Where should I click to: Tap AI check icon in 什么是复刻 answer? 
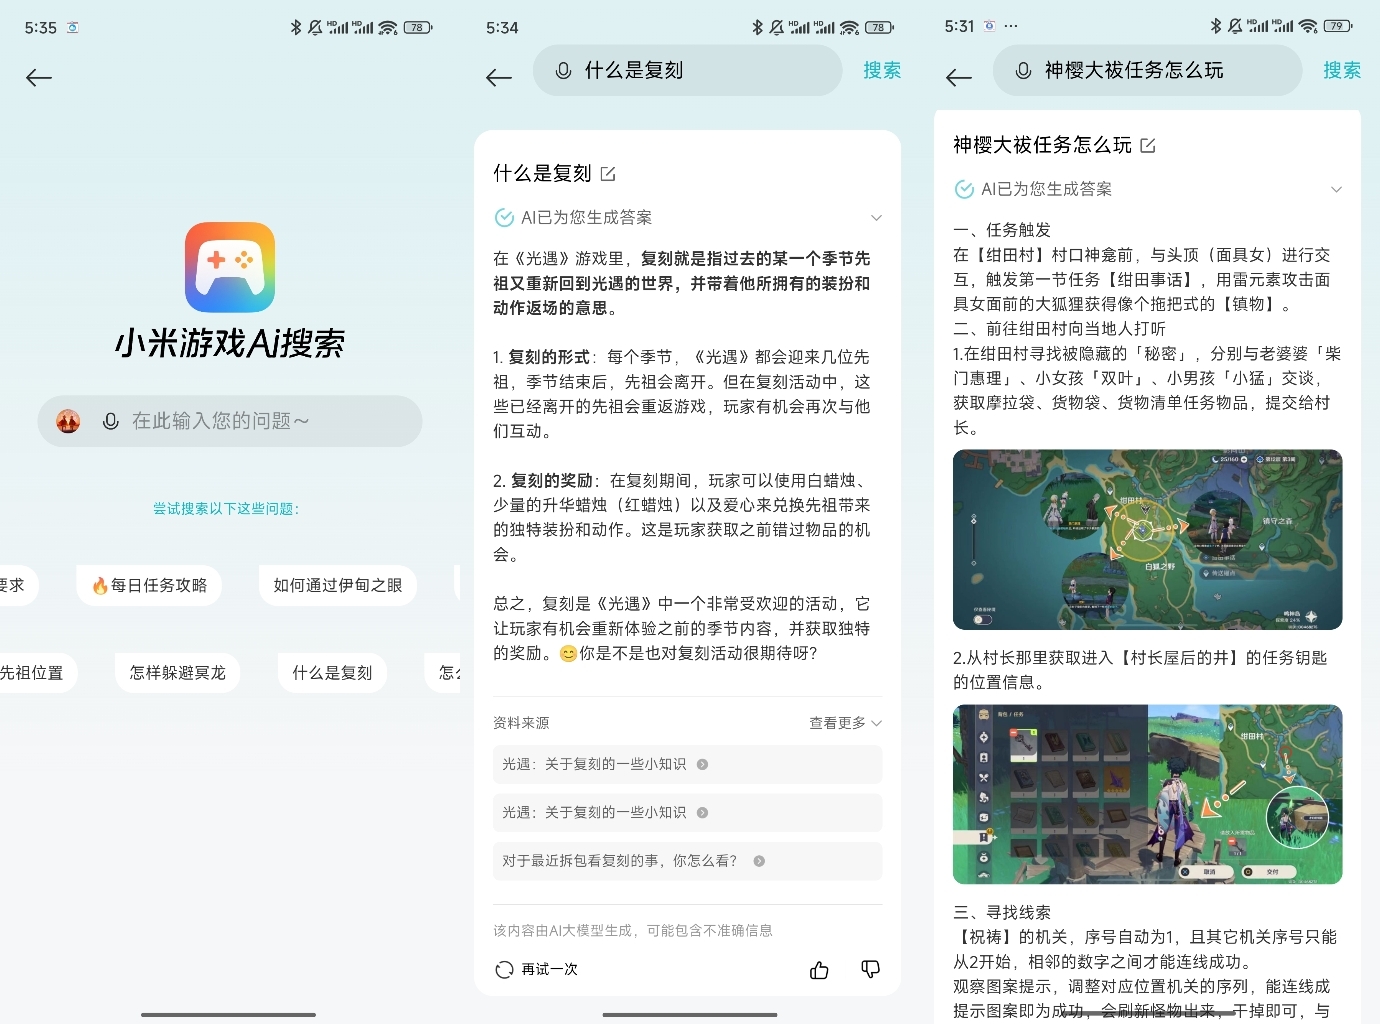click(x=504, y=218)
